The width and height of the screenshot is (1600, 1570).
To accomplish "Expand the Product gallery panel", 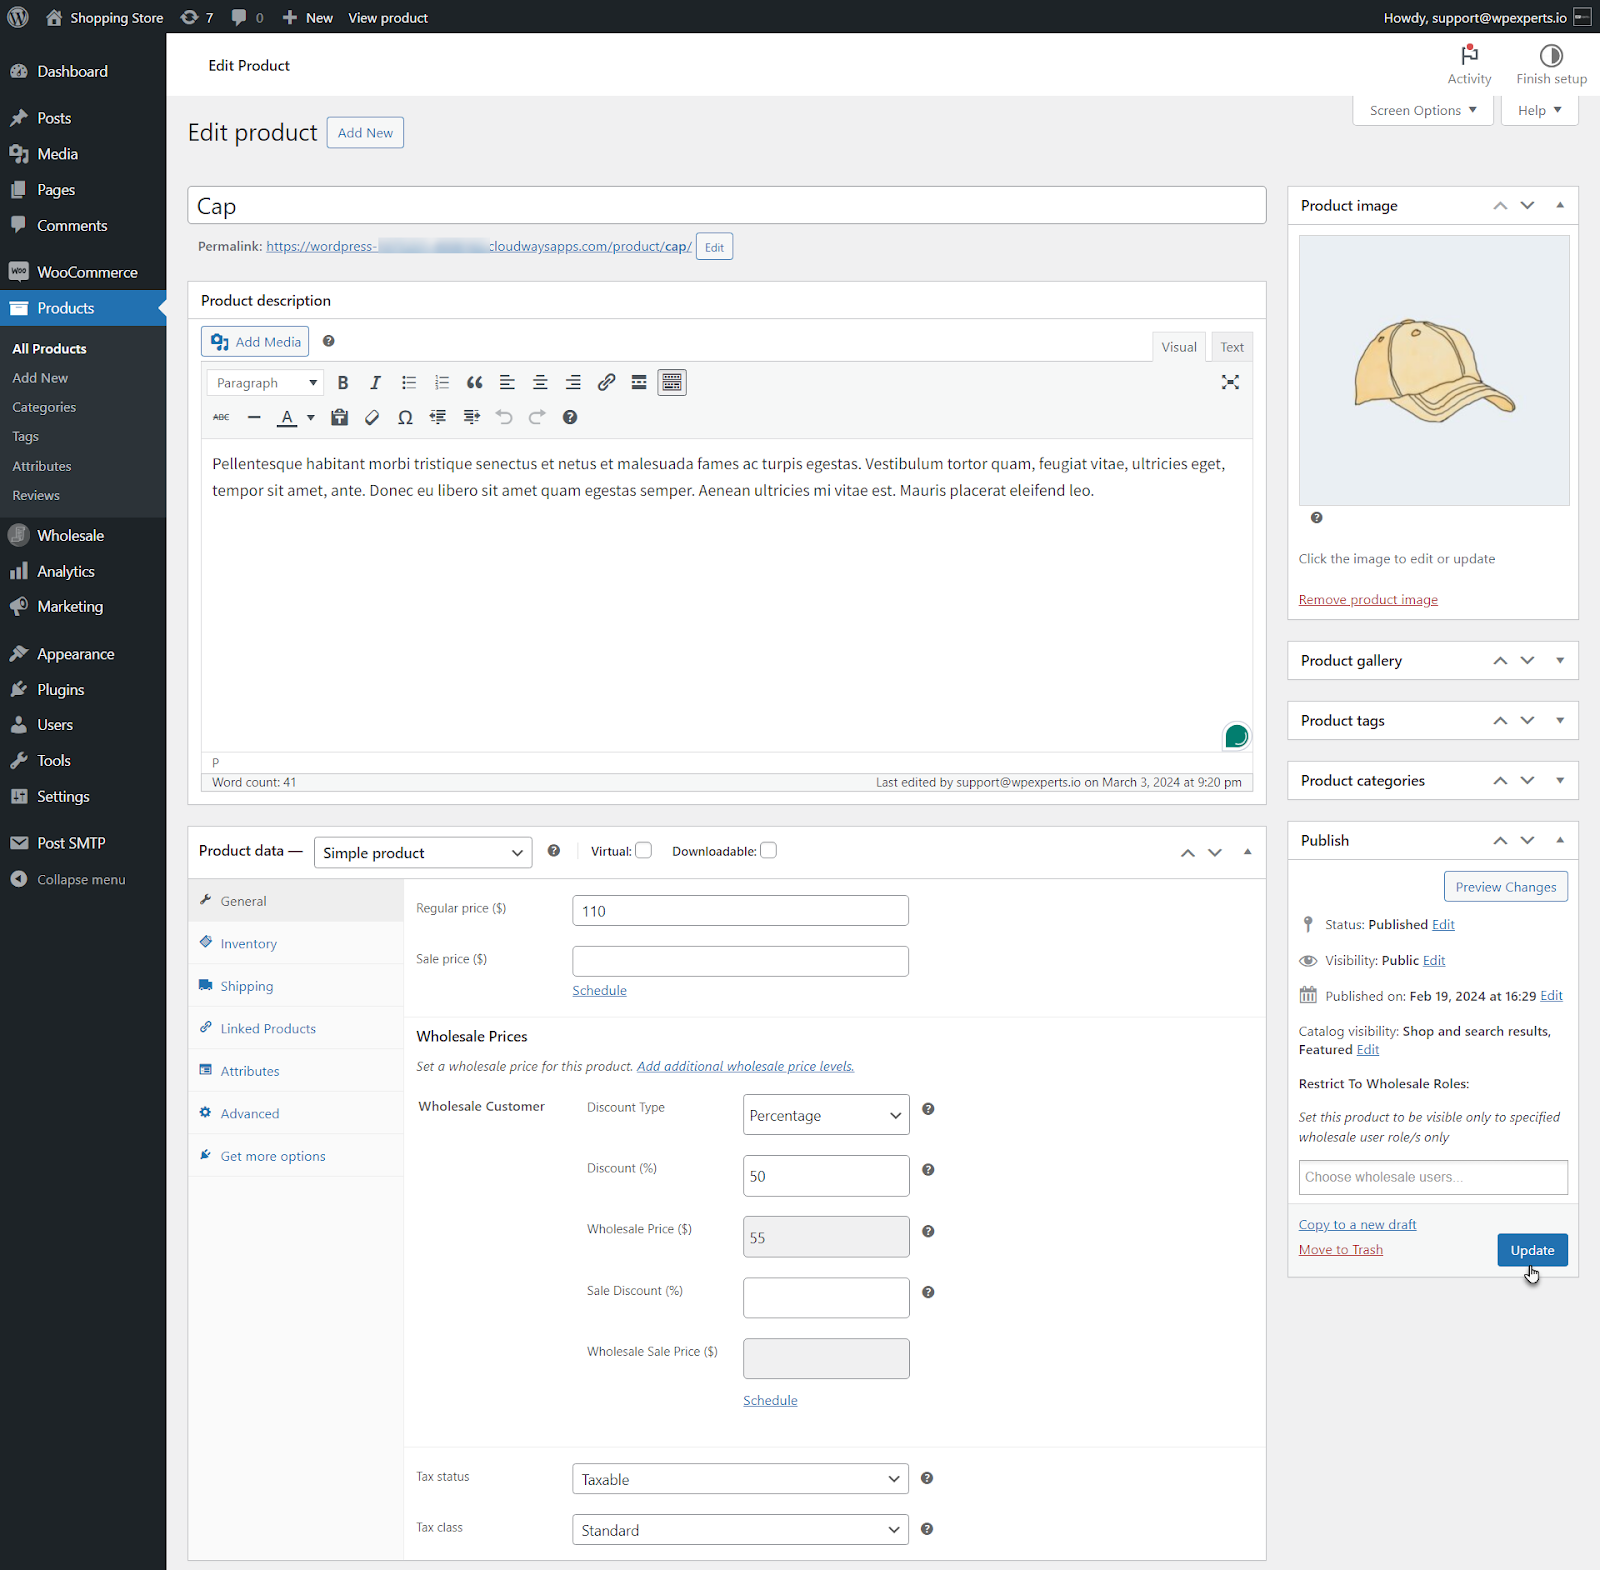I will point(1560,660).
